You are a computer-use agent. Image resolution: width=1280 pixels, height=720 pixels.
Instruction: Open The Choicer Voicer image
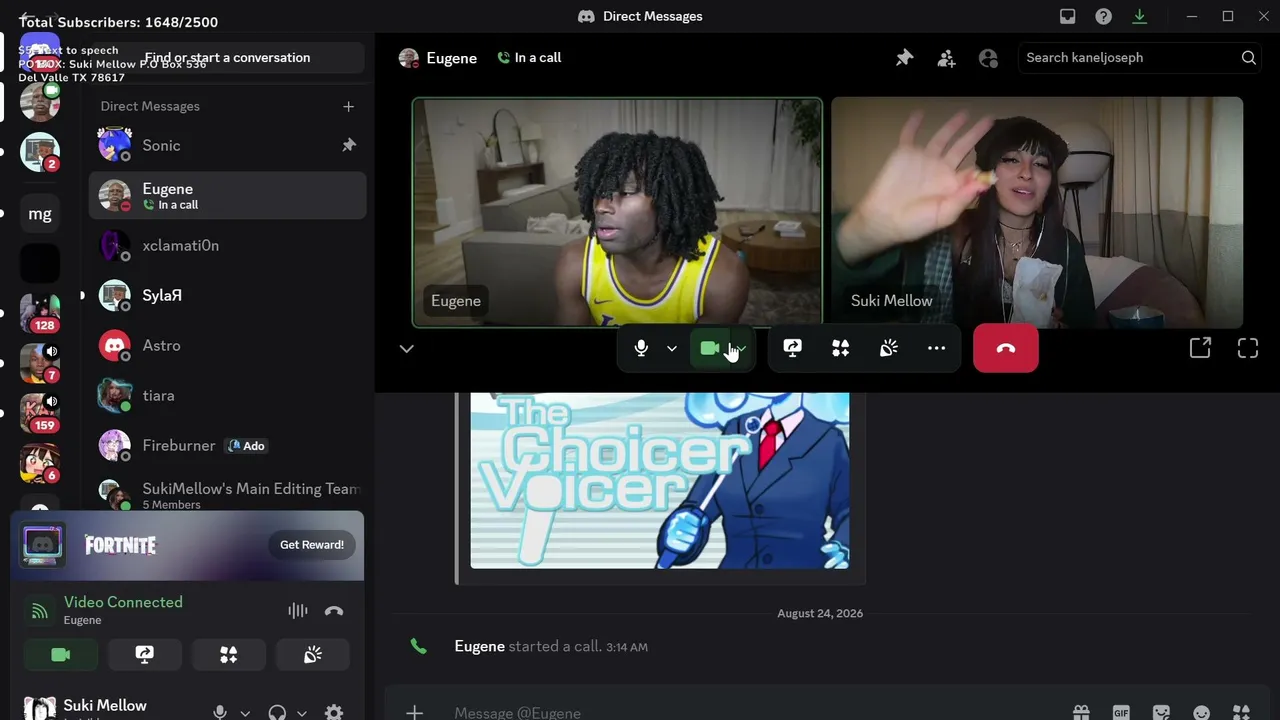pos(660,480)
